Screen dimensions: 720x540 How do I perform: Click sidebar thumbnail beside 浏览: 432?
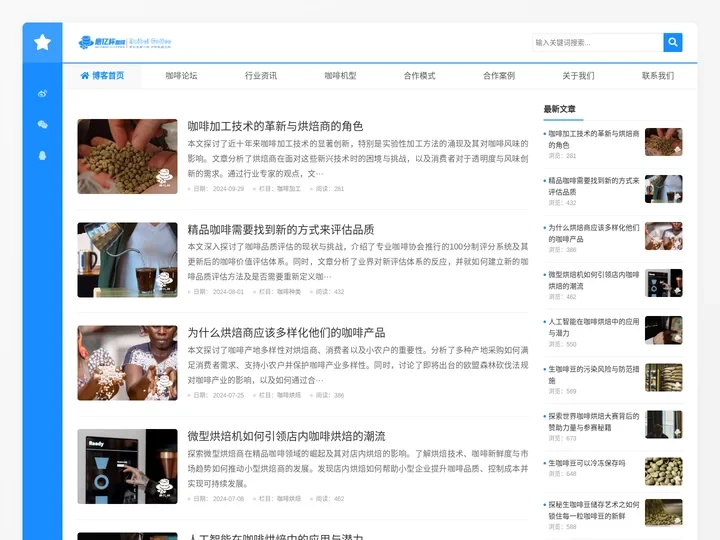[x=664, y=189]
